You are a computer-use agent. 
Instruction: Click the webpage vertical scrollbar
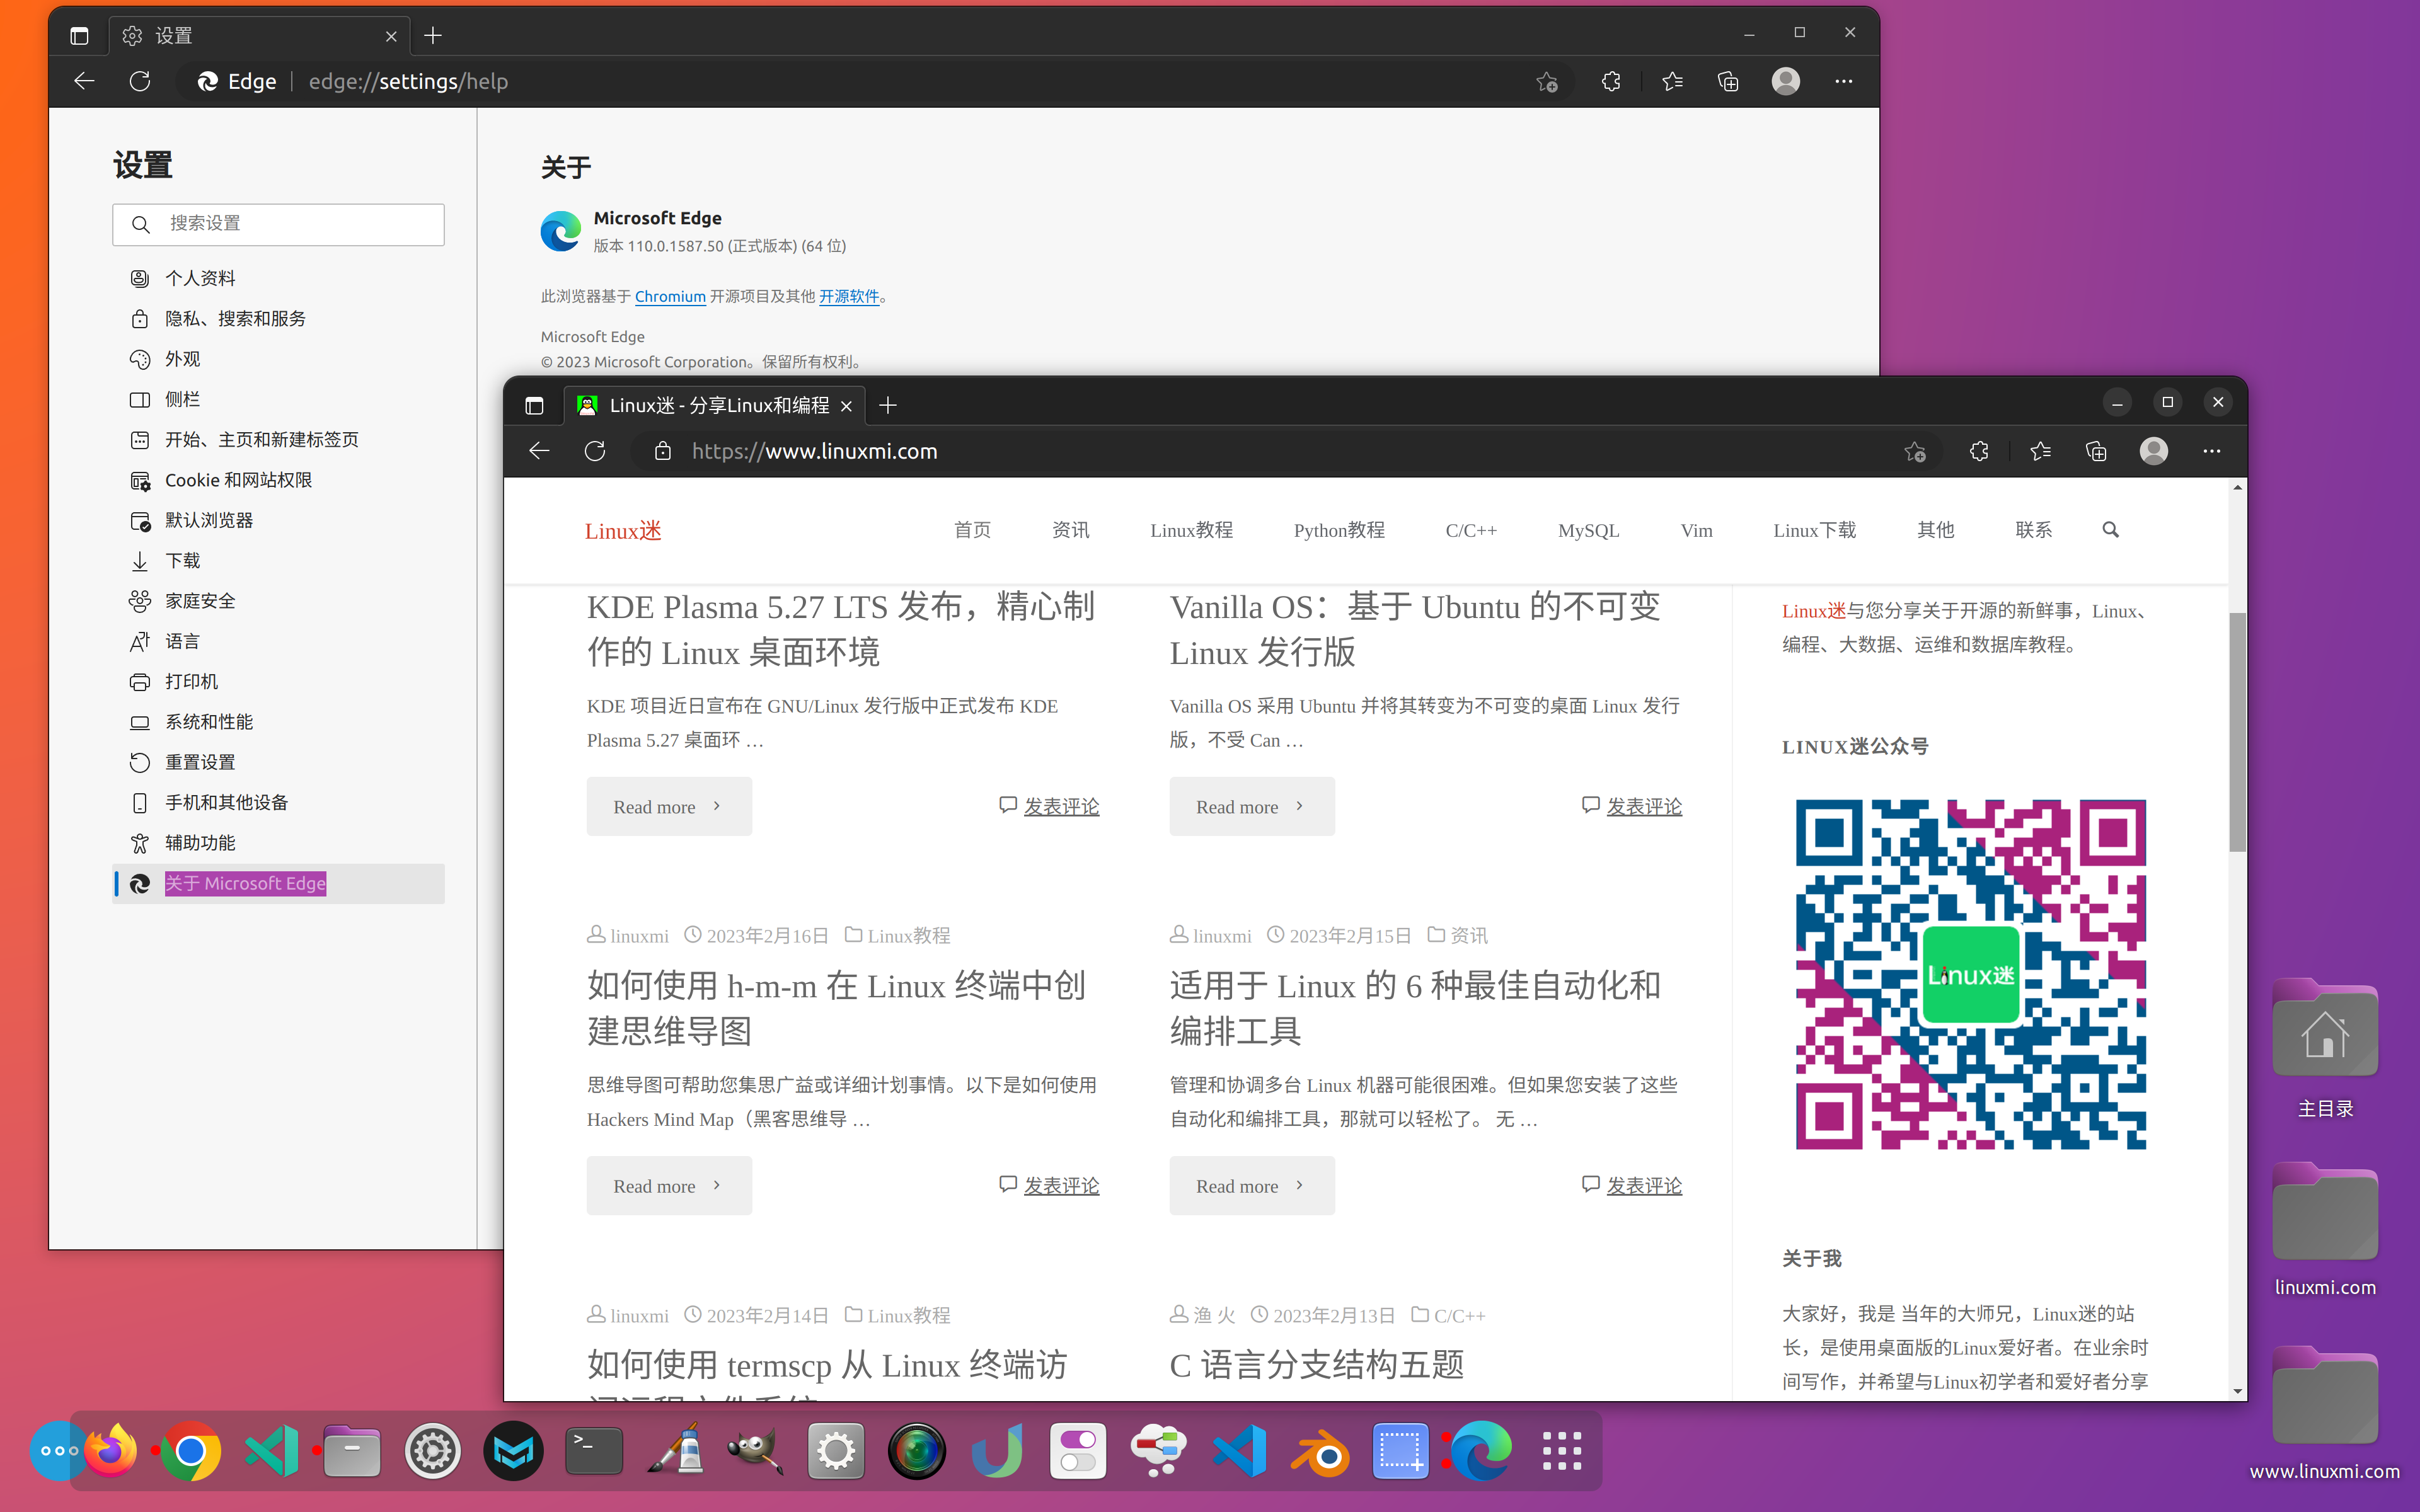[2237, 733]
